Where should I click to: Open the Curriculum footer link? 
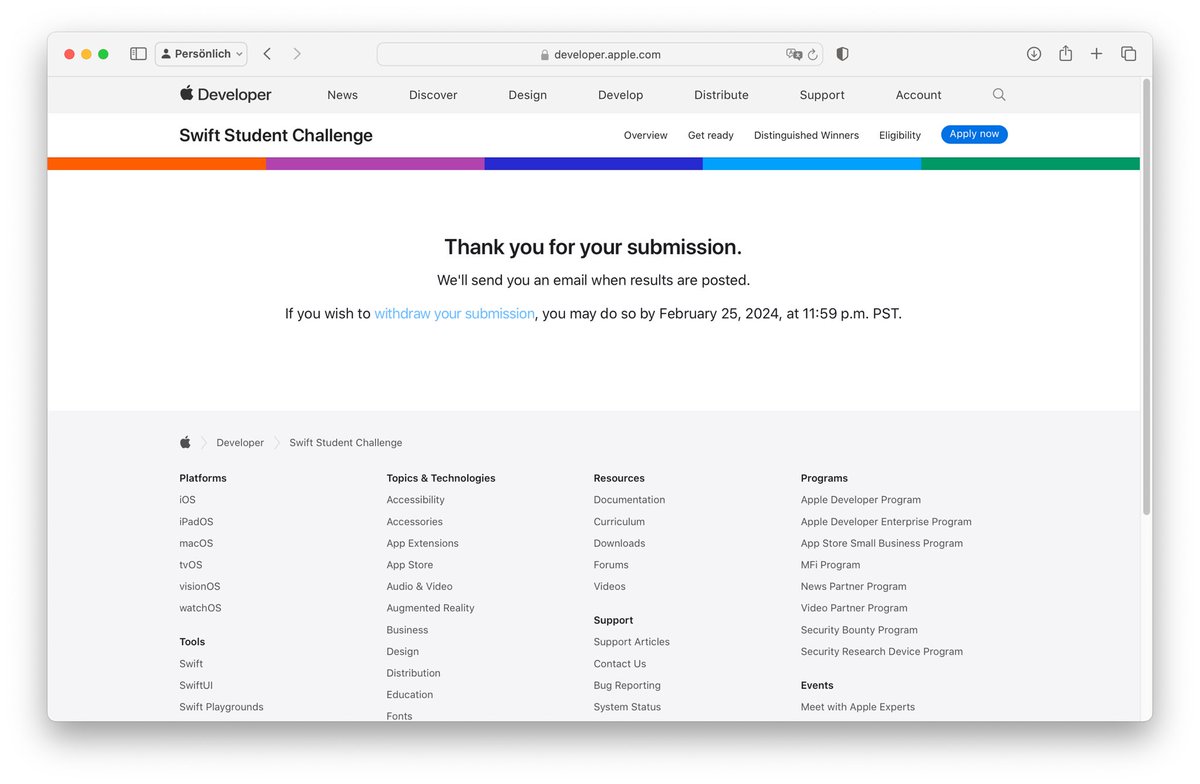click(619, 522)
